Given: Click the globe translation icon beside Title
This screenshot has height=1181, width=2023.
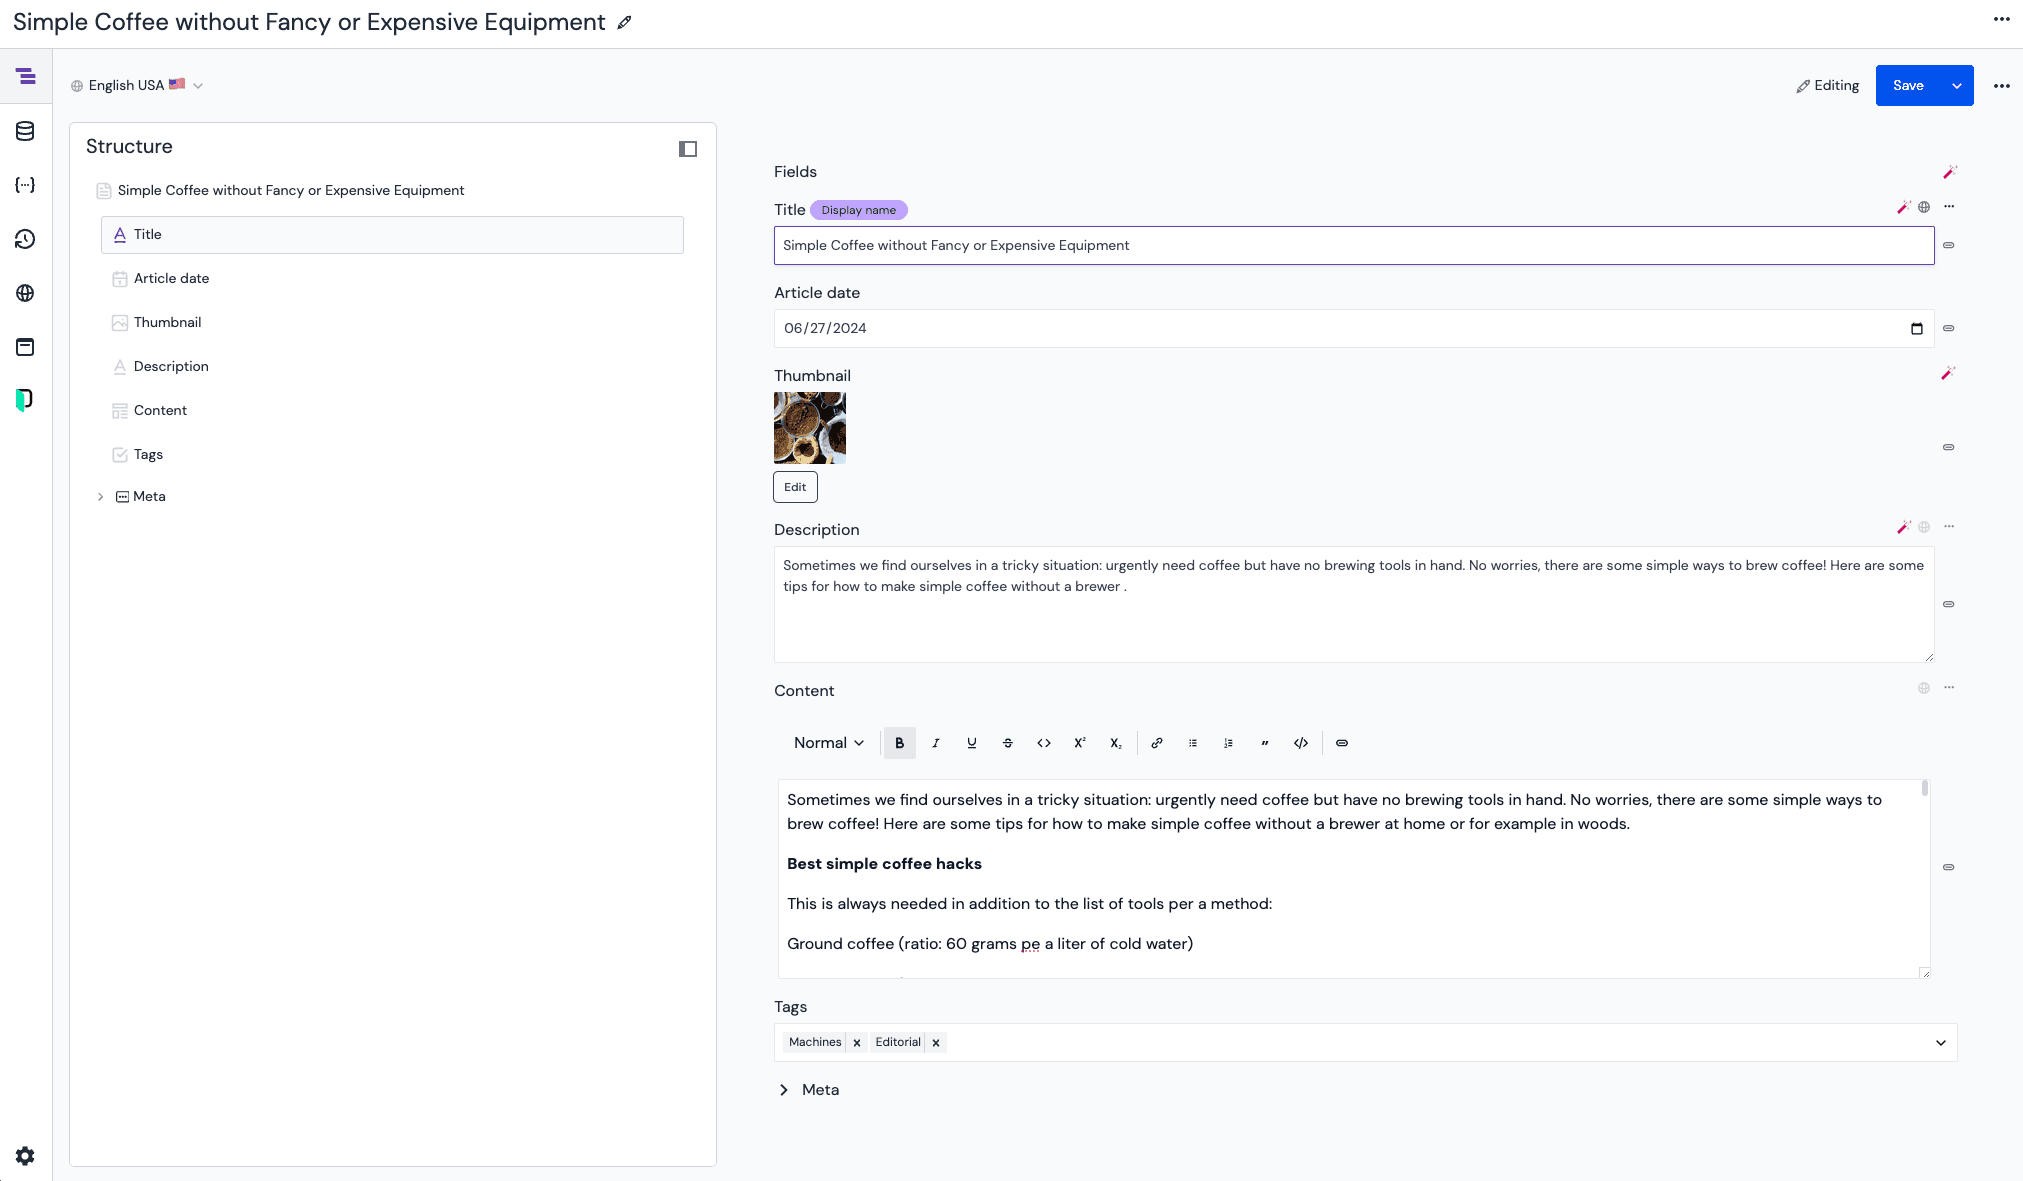Looking at the screenshot, I should 1924,207.
